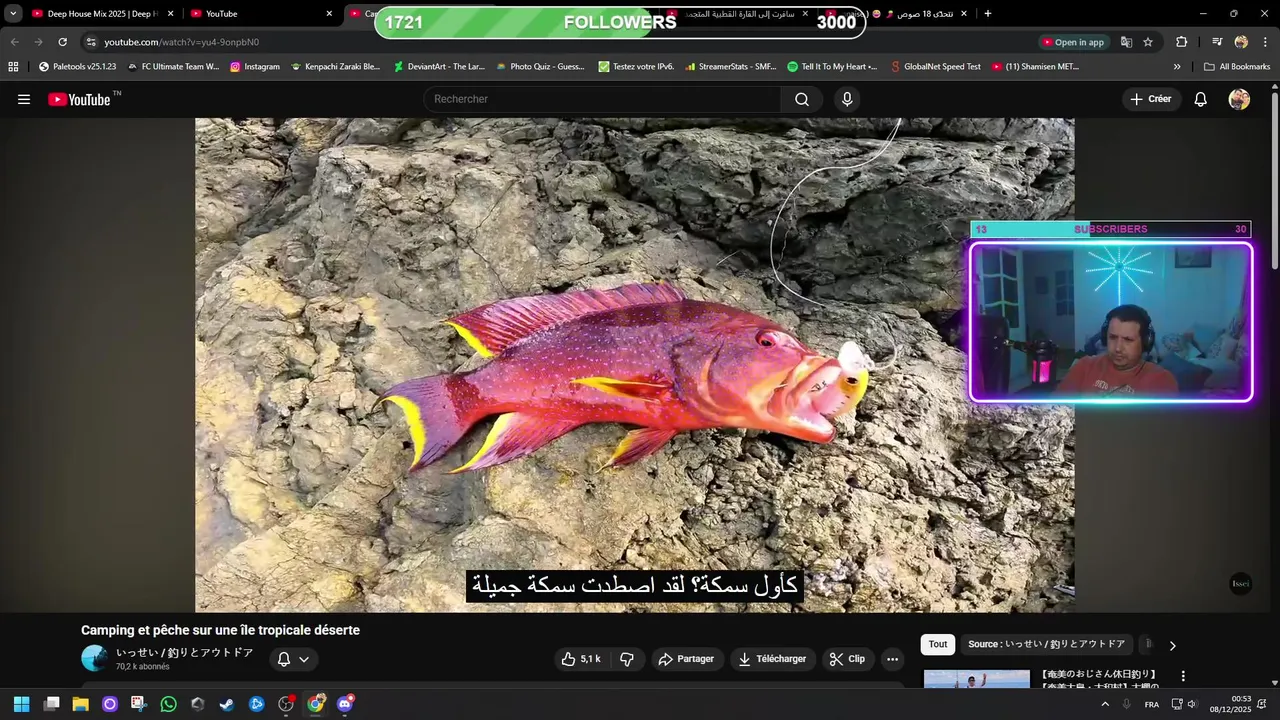This screenshot has height=720, width=1280.
Task: Open the DeviantArt bookmark
Action: 438,67
